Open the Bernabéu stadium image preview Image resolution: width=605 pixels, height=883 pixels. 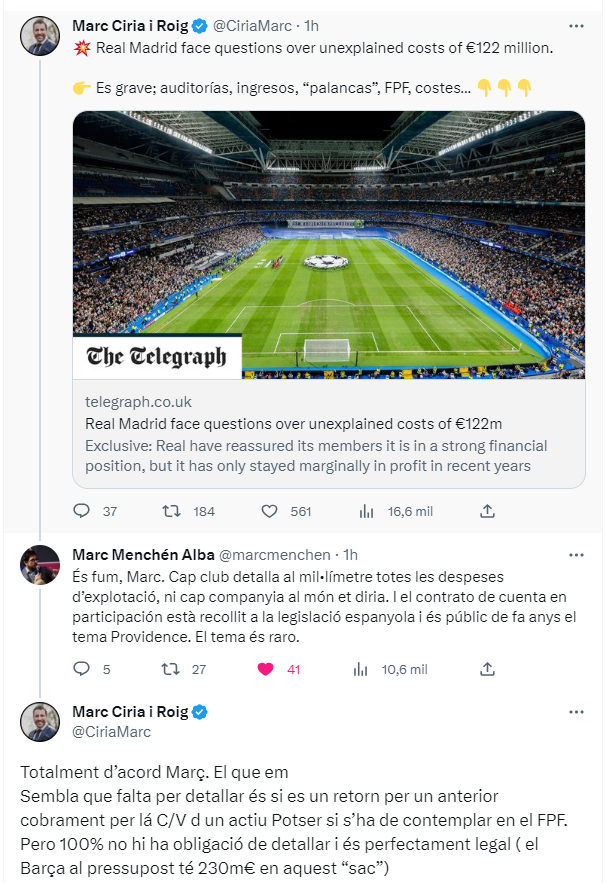328,244
